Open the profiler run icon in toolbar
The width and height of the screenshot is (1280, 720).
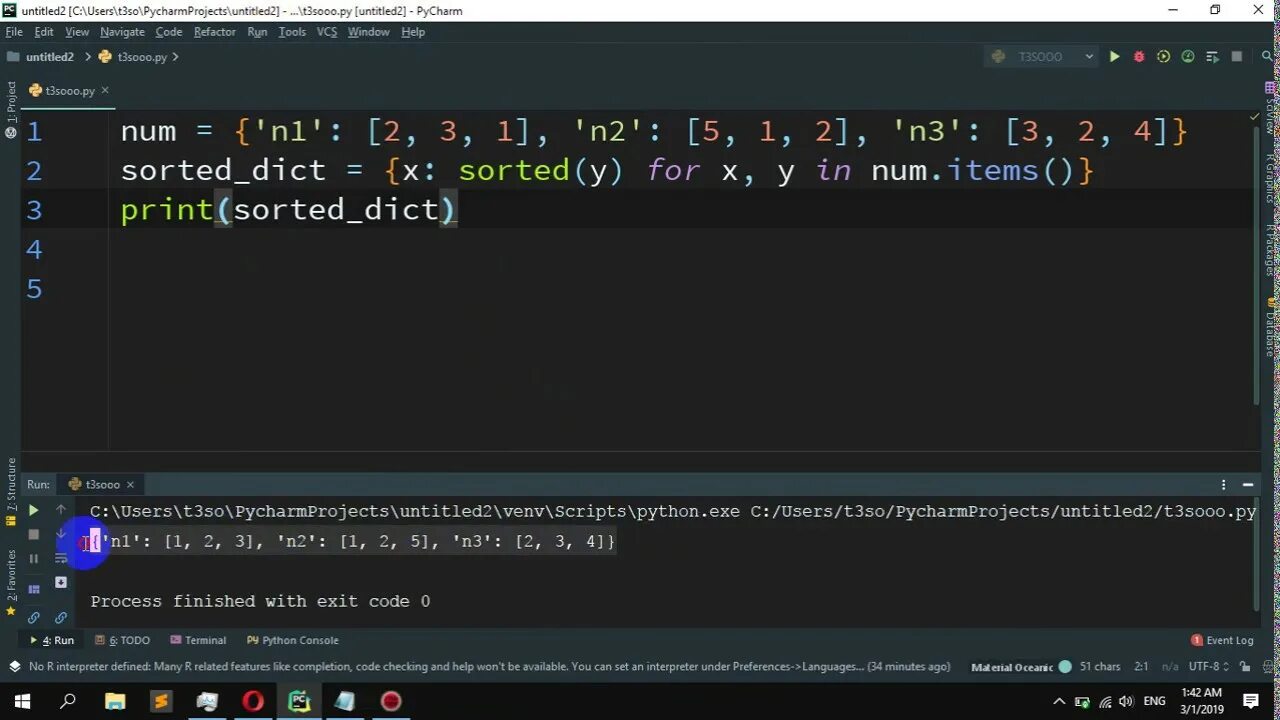pos(1188,57)
